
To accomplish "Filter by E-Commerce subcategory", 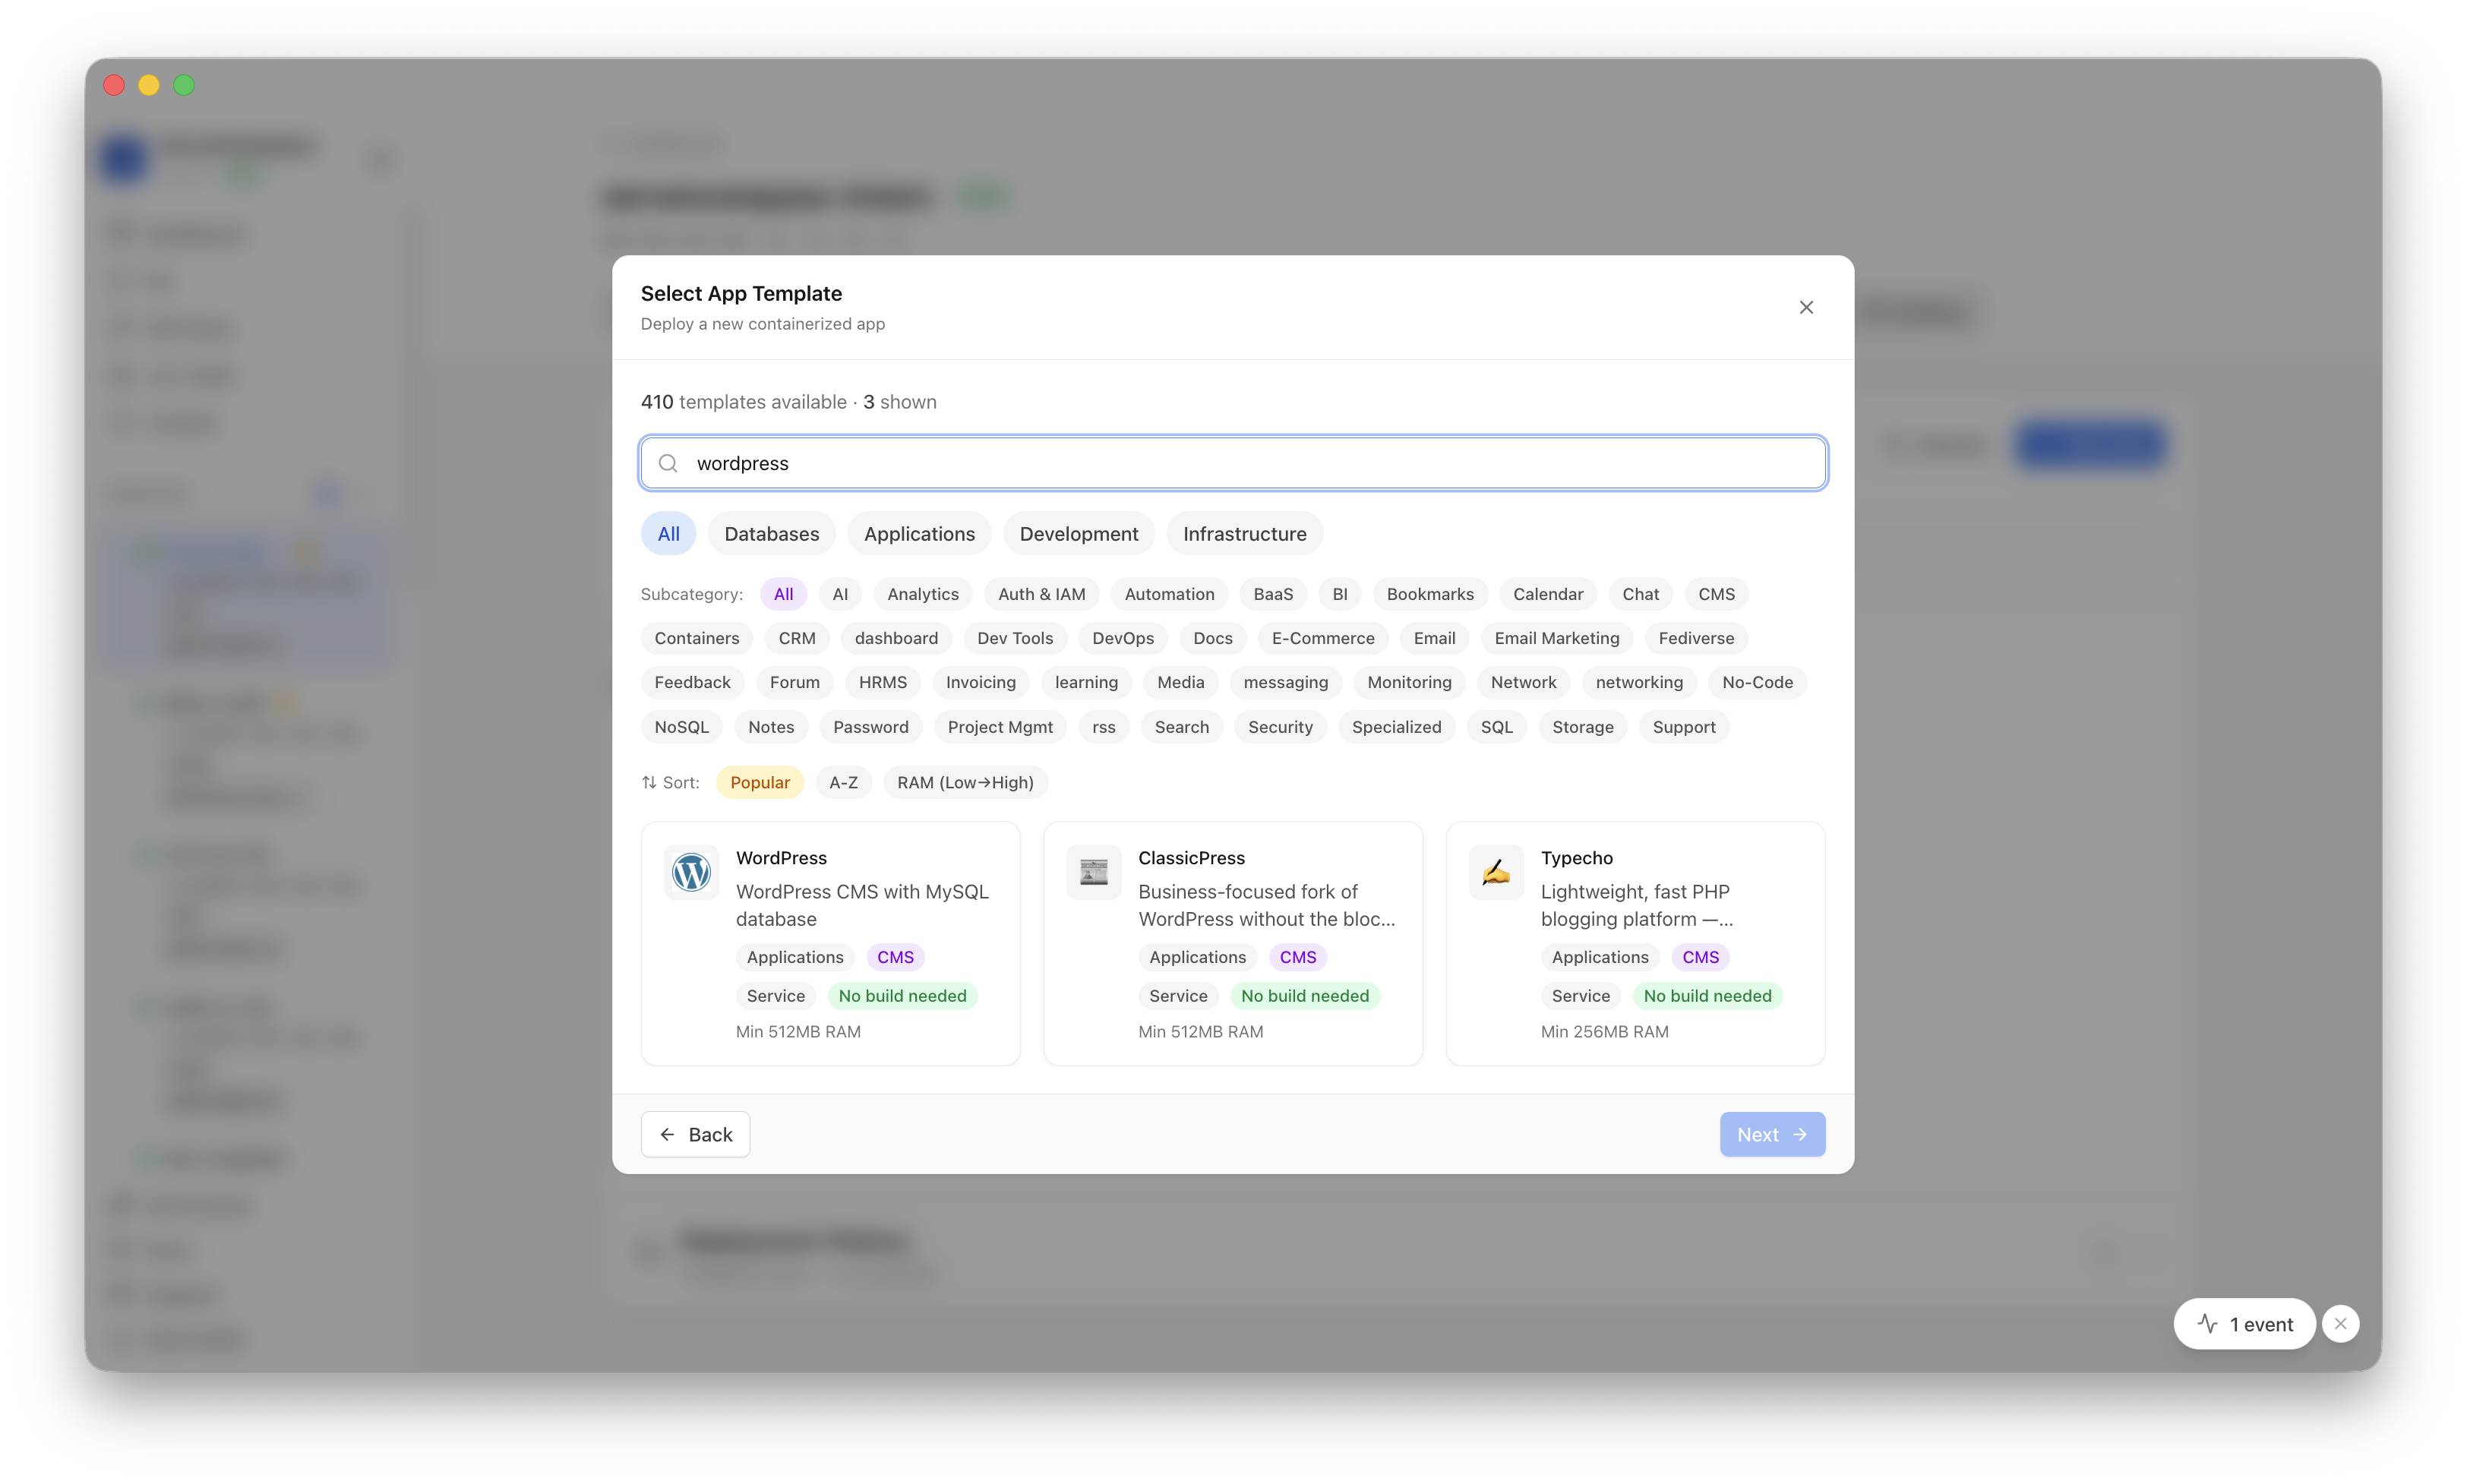I will pos(1322,638).
